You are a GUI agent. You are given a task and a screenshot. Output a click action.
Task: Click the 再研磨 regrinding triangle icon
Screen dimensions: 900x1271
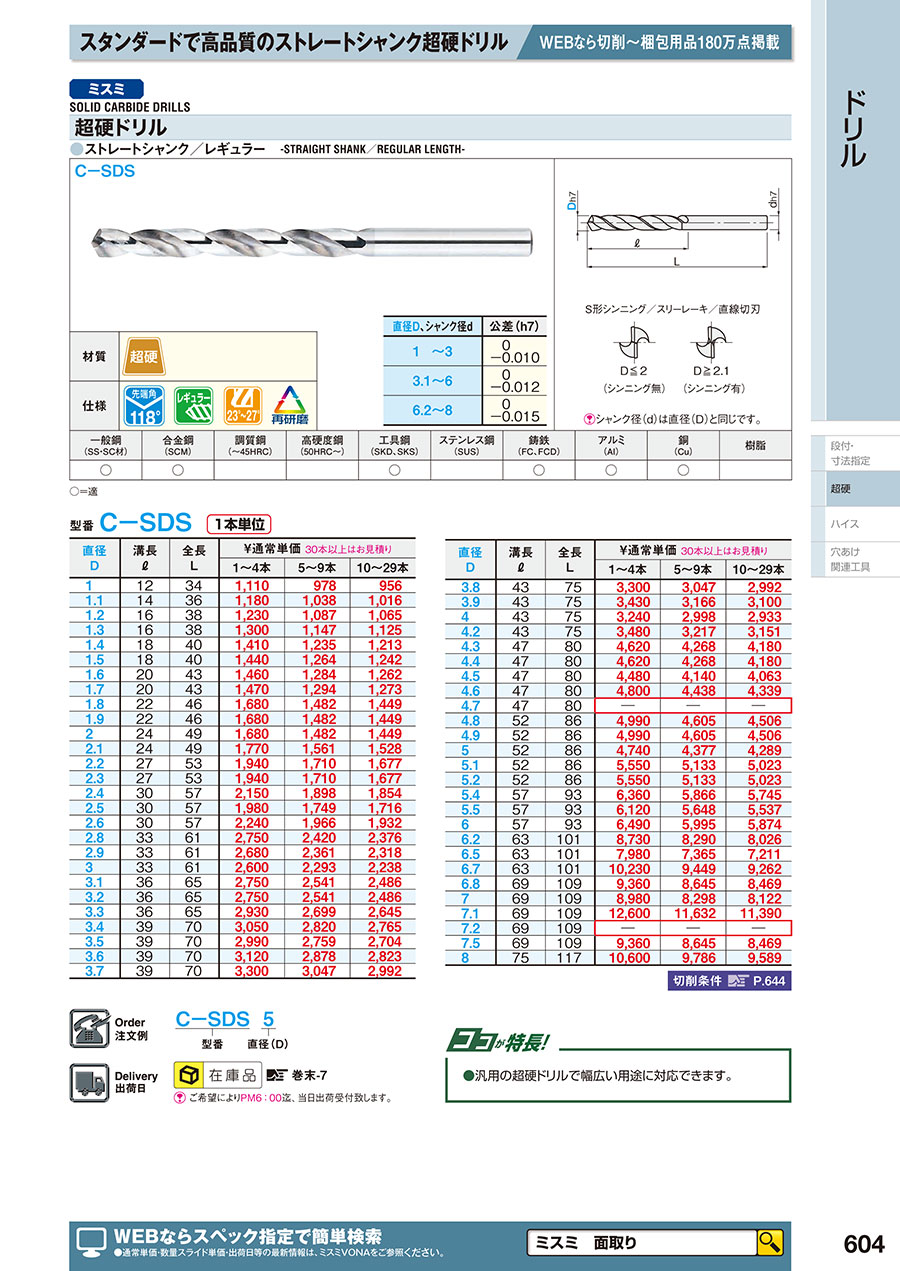[x=290, y=406]
